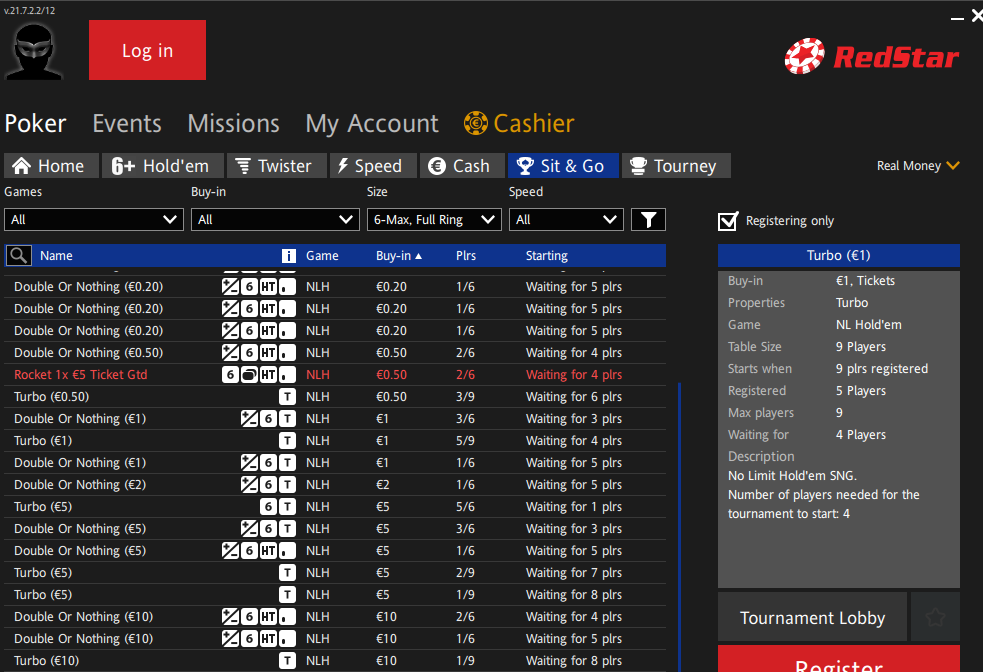Click the chip stack icon in Rocket ticket row
The image size is (983, 672).
[250, 375]
